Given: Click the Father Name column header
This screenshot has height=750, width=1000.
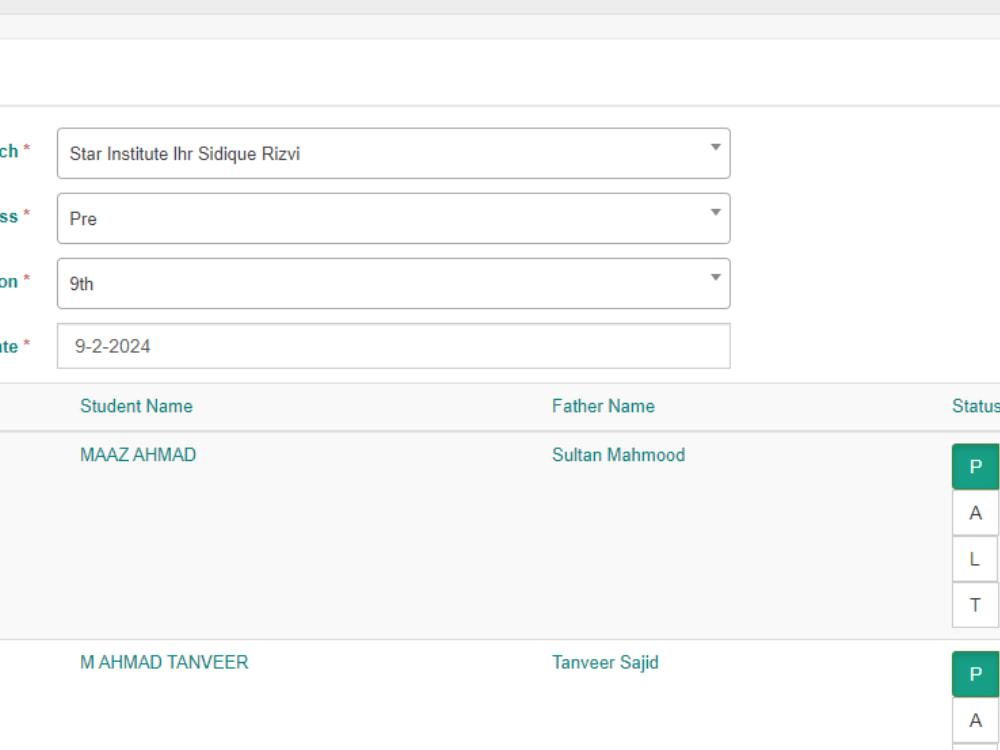Looking at the screenshot, I should [x=603, y=406].
